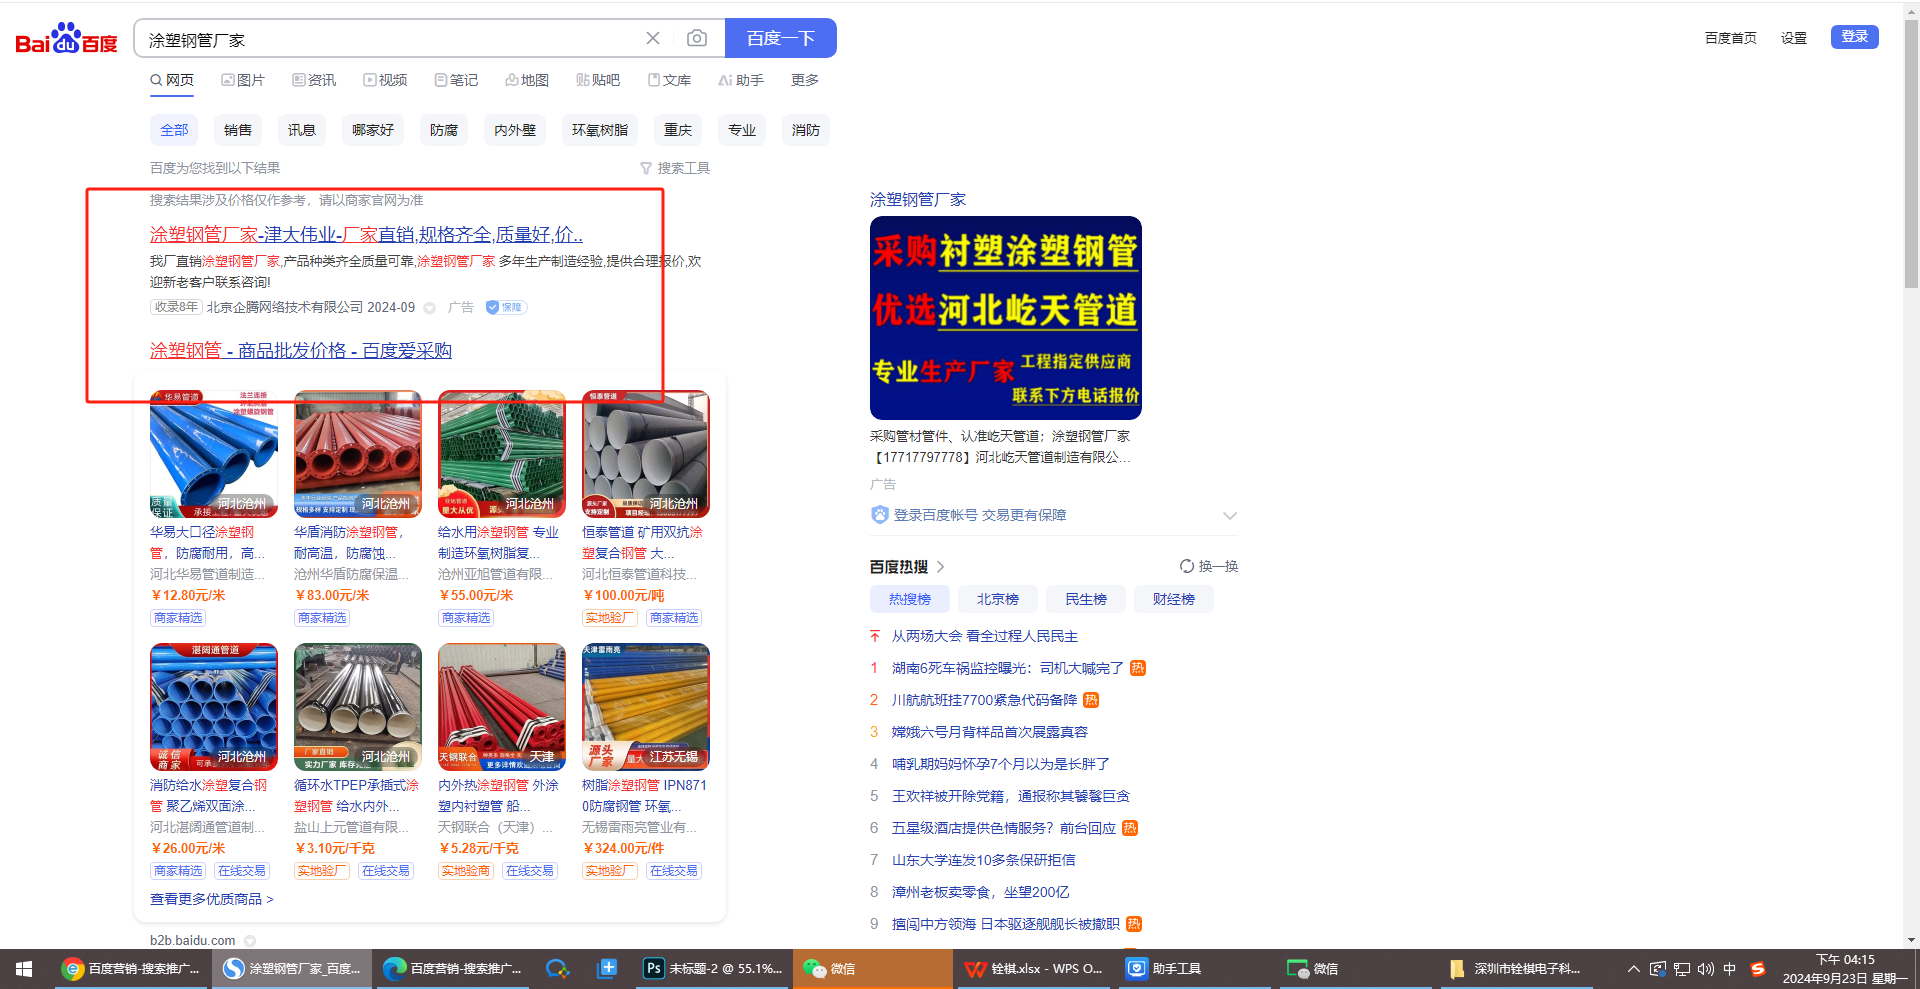The height and width of the screenshot is (989, 1920).
Task: Select the 北京榜 tab
Action: click(x=998, y=599)
